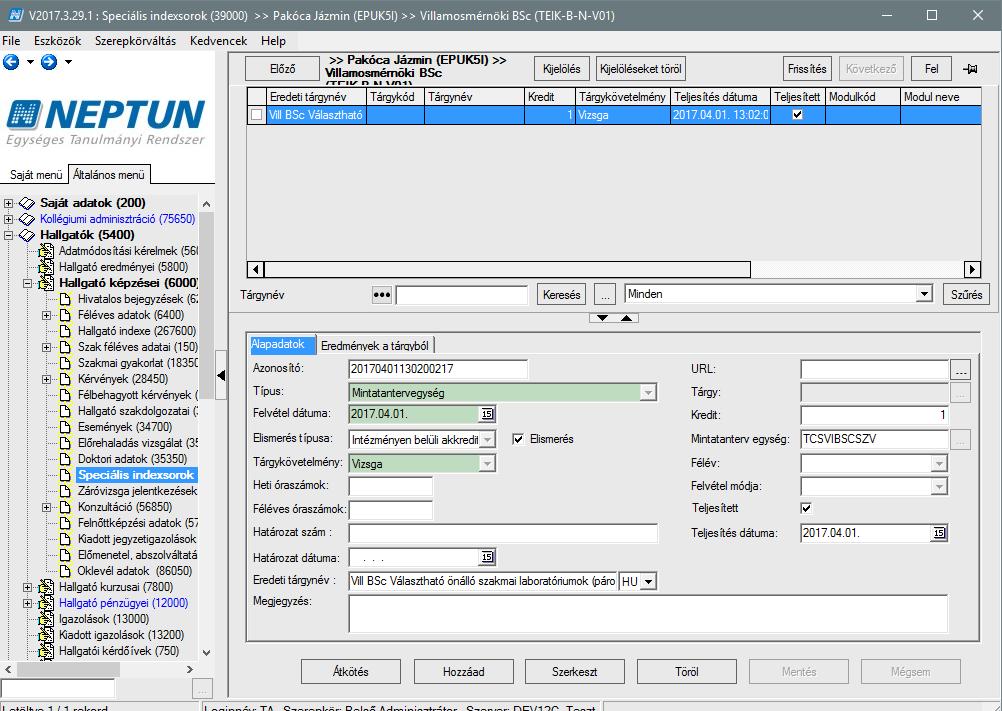Click the Előző button
This screenshot has height=711, width=1002.
click(x=282, y=69)
